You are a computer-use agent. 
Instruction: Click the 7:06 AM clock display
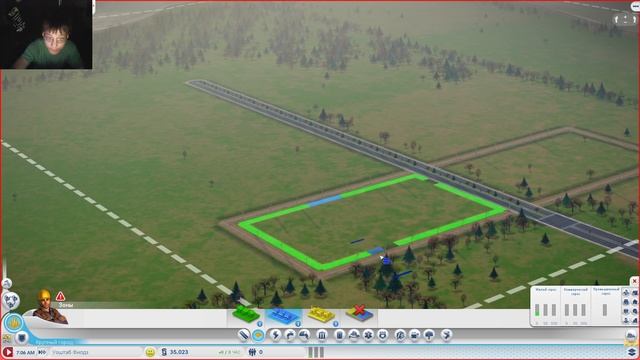pos(25,352)
